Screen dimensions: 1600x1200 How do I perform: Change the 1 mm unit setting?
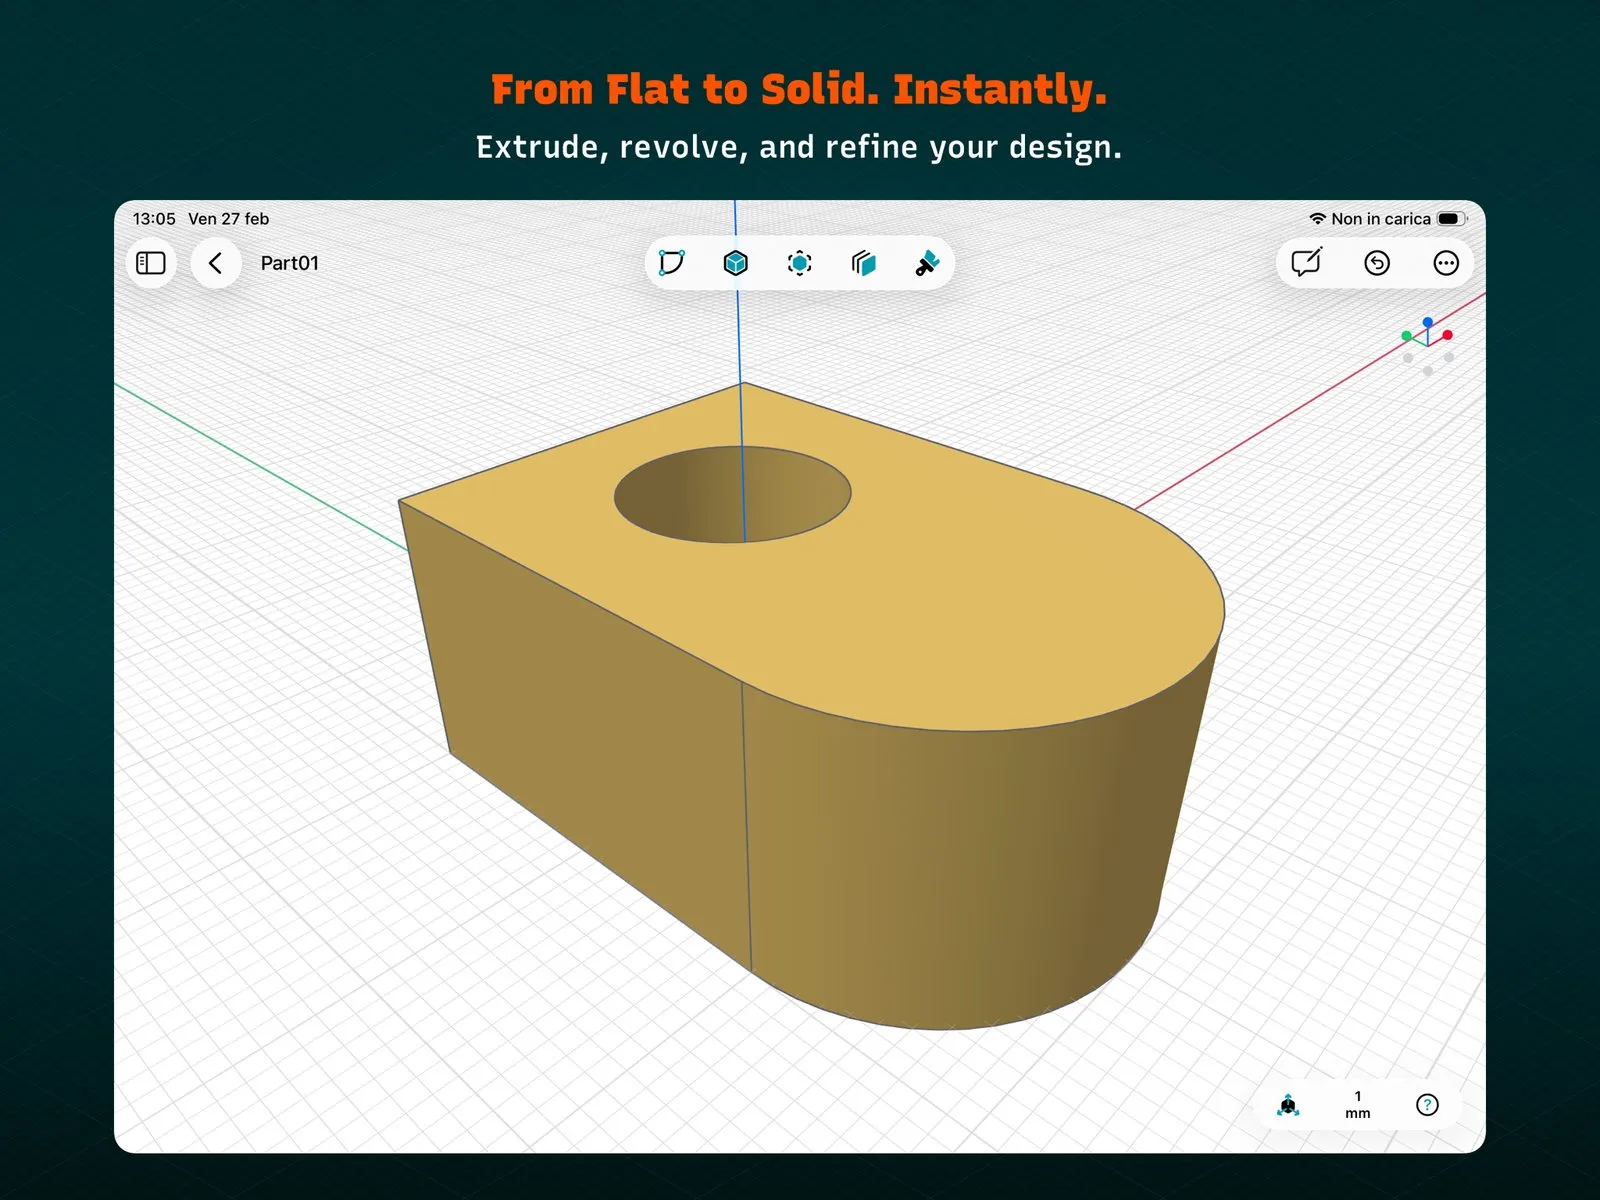(1357, 1105)
